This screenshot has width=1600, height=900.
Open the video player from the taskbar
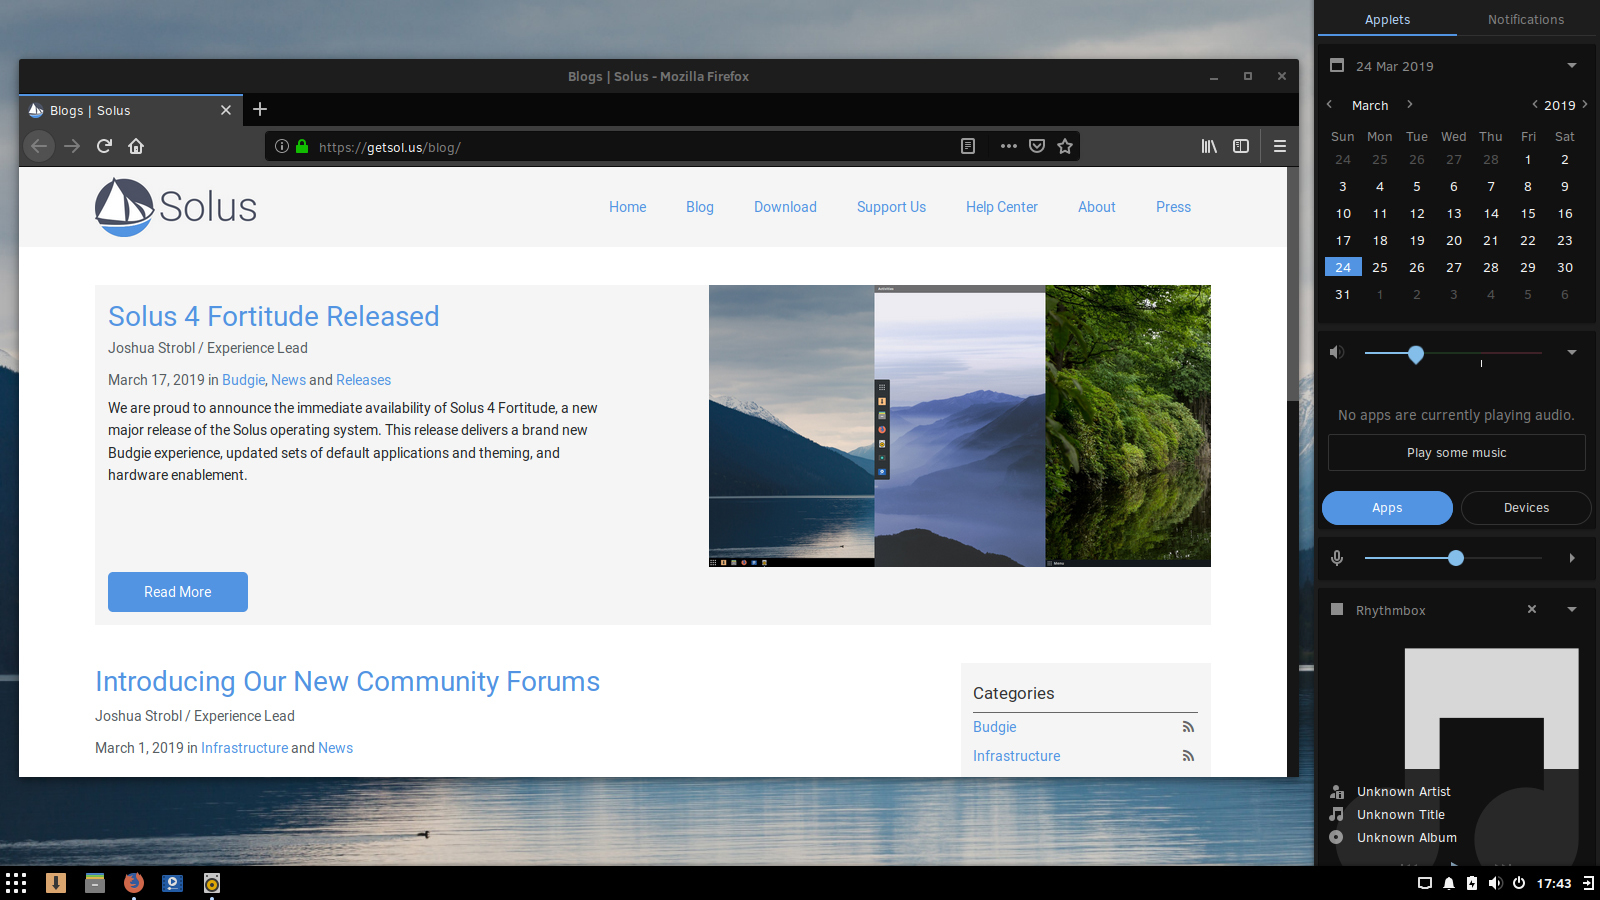pyautogui.click(x=172, y=883)
